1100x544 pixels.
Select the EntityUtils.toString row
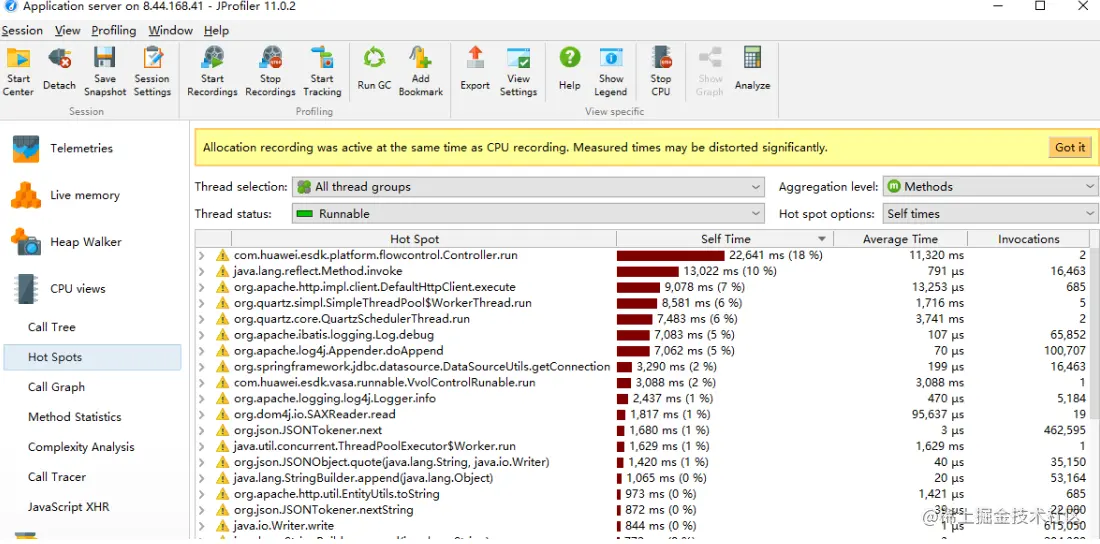(643, 494)
